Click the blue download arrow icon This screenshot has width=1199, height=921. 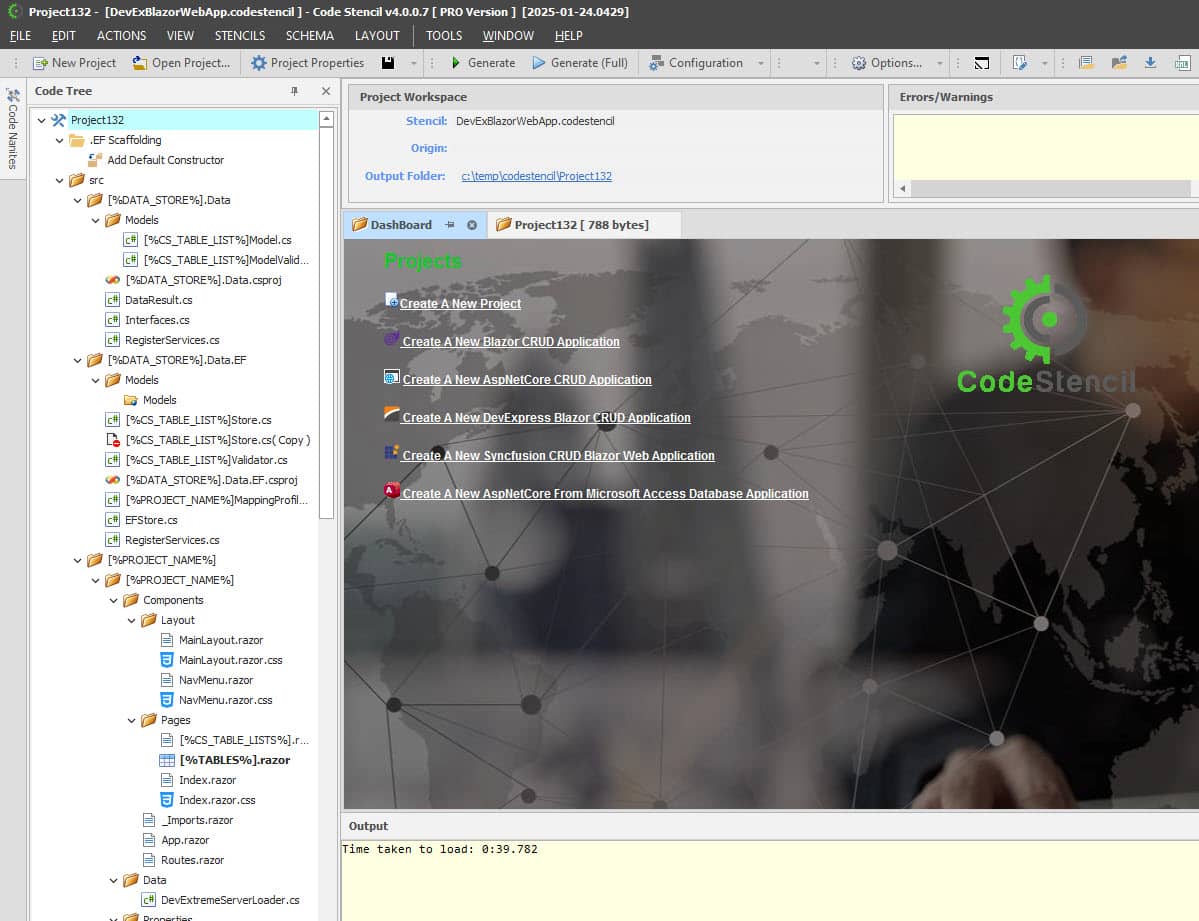click(x=1150, y=63)
